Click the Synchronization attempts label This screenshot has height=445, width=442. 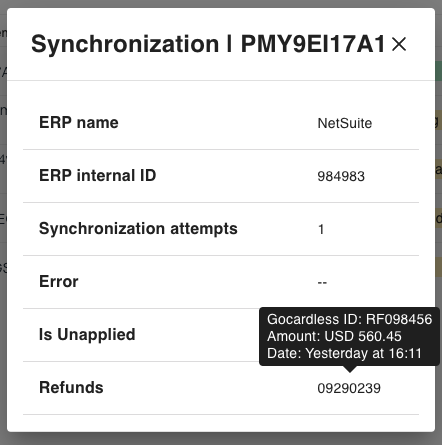click(x=138, y=229)
